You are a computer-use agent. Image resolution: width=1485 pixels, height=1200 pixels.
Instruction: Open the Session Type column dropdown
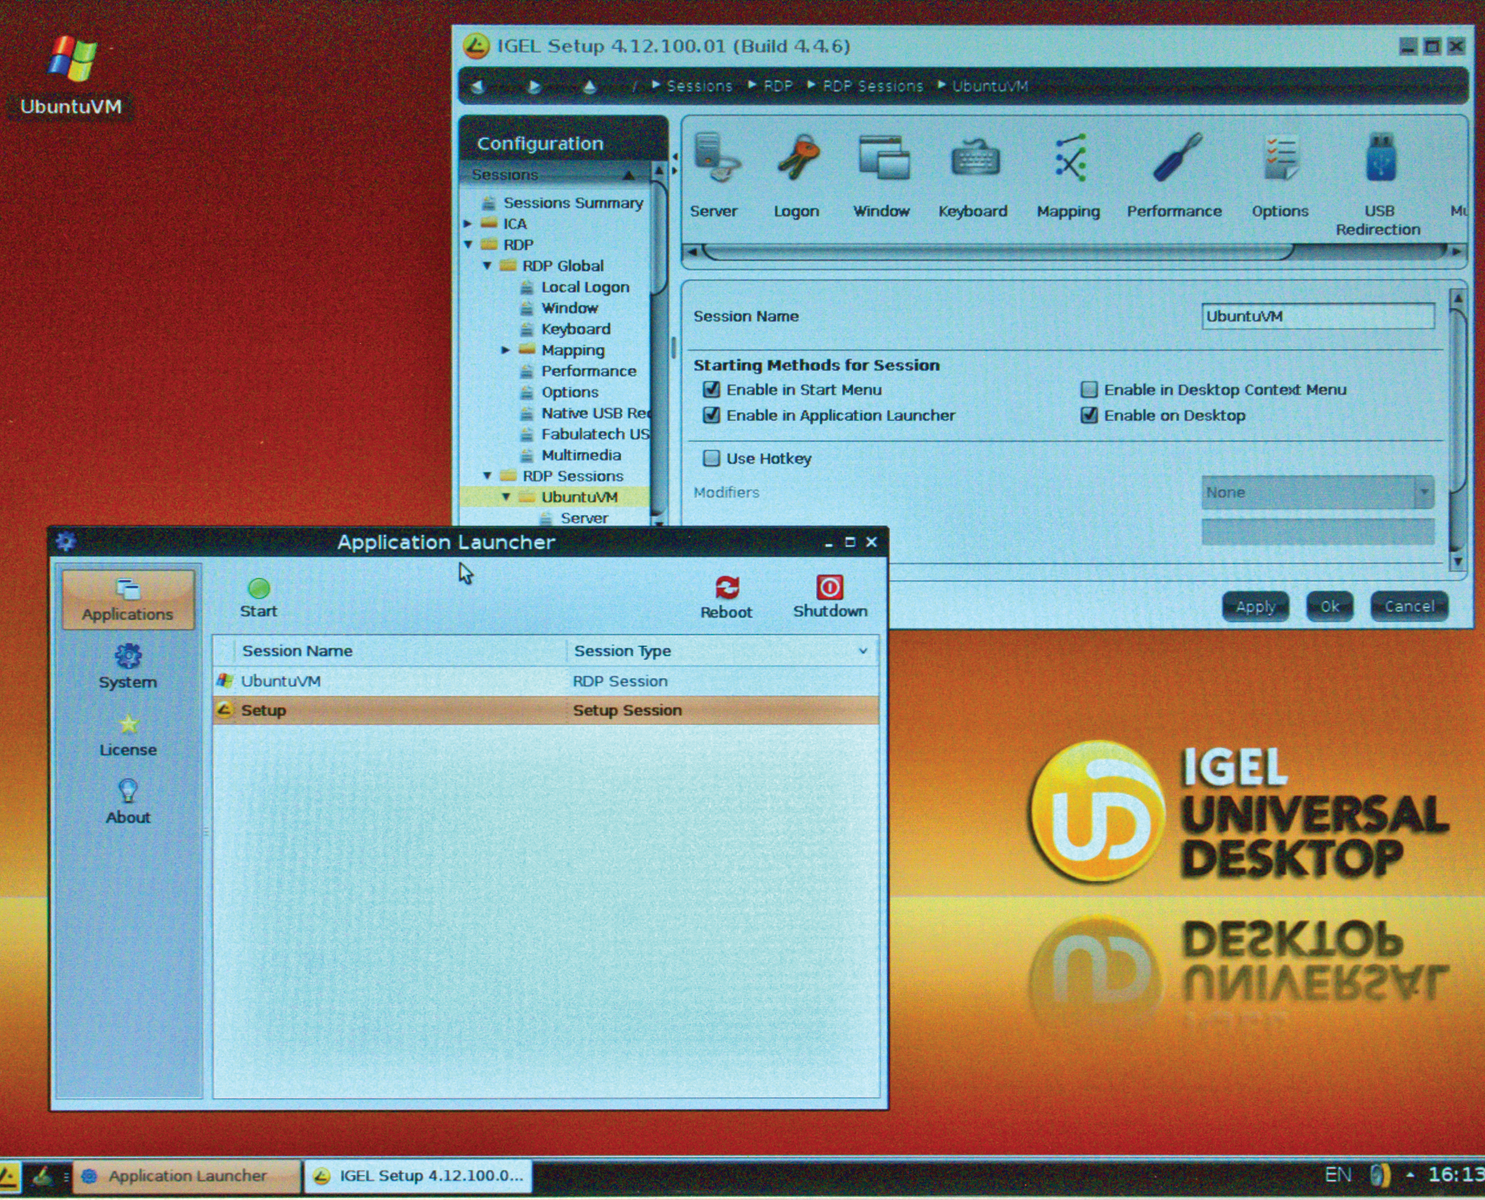point(861,651)
